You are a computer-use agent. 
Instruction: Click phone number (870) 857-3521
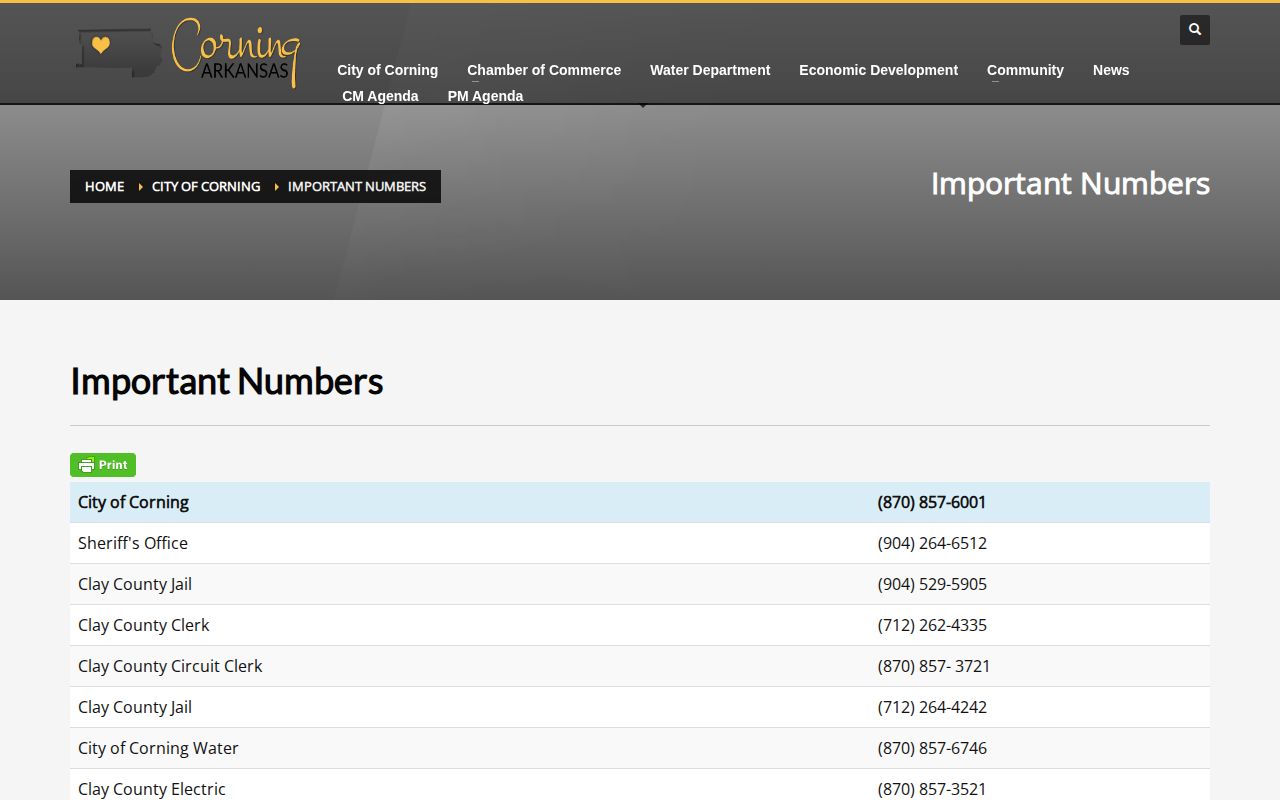932,789
